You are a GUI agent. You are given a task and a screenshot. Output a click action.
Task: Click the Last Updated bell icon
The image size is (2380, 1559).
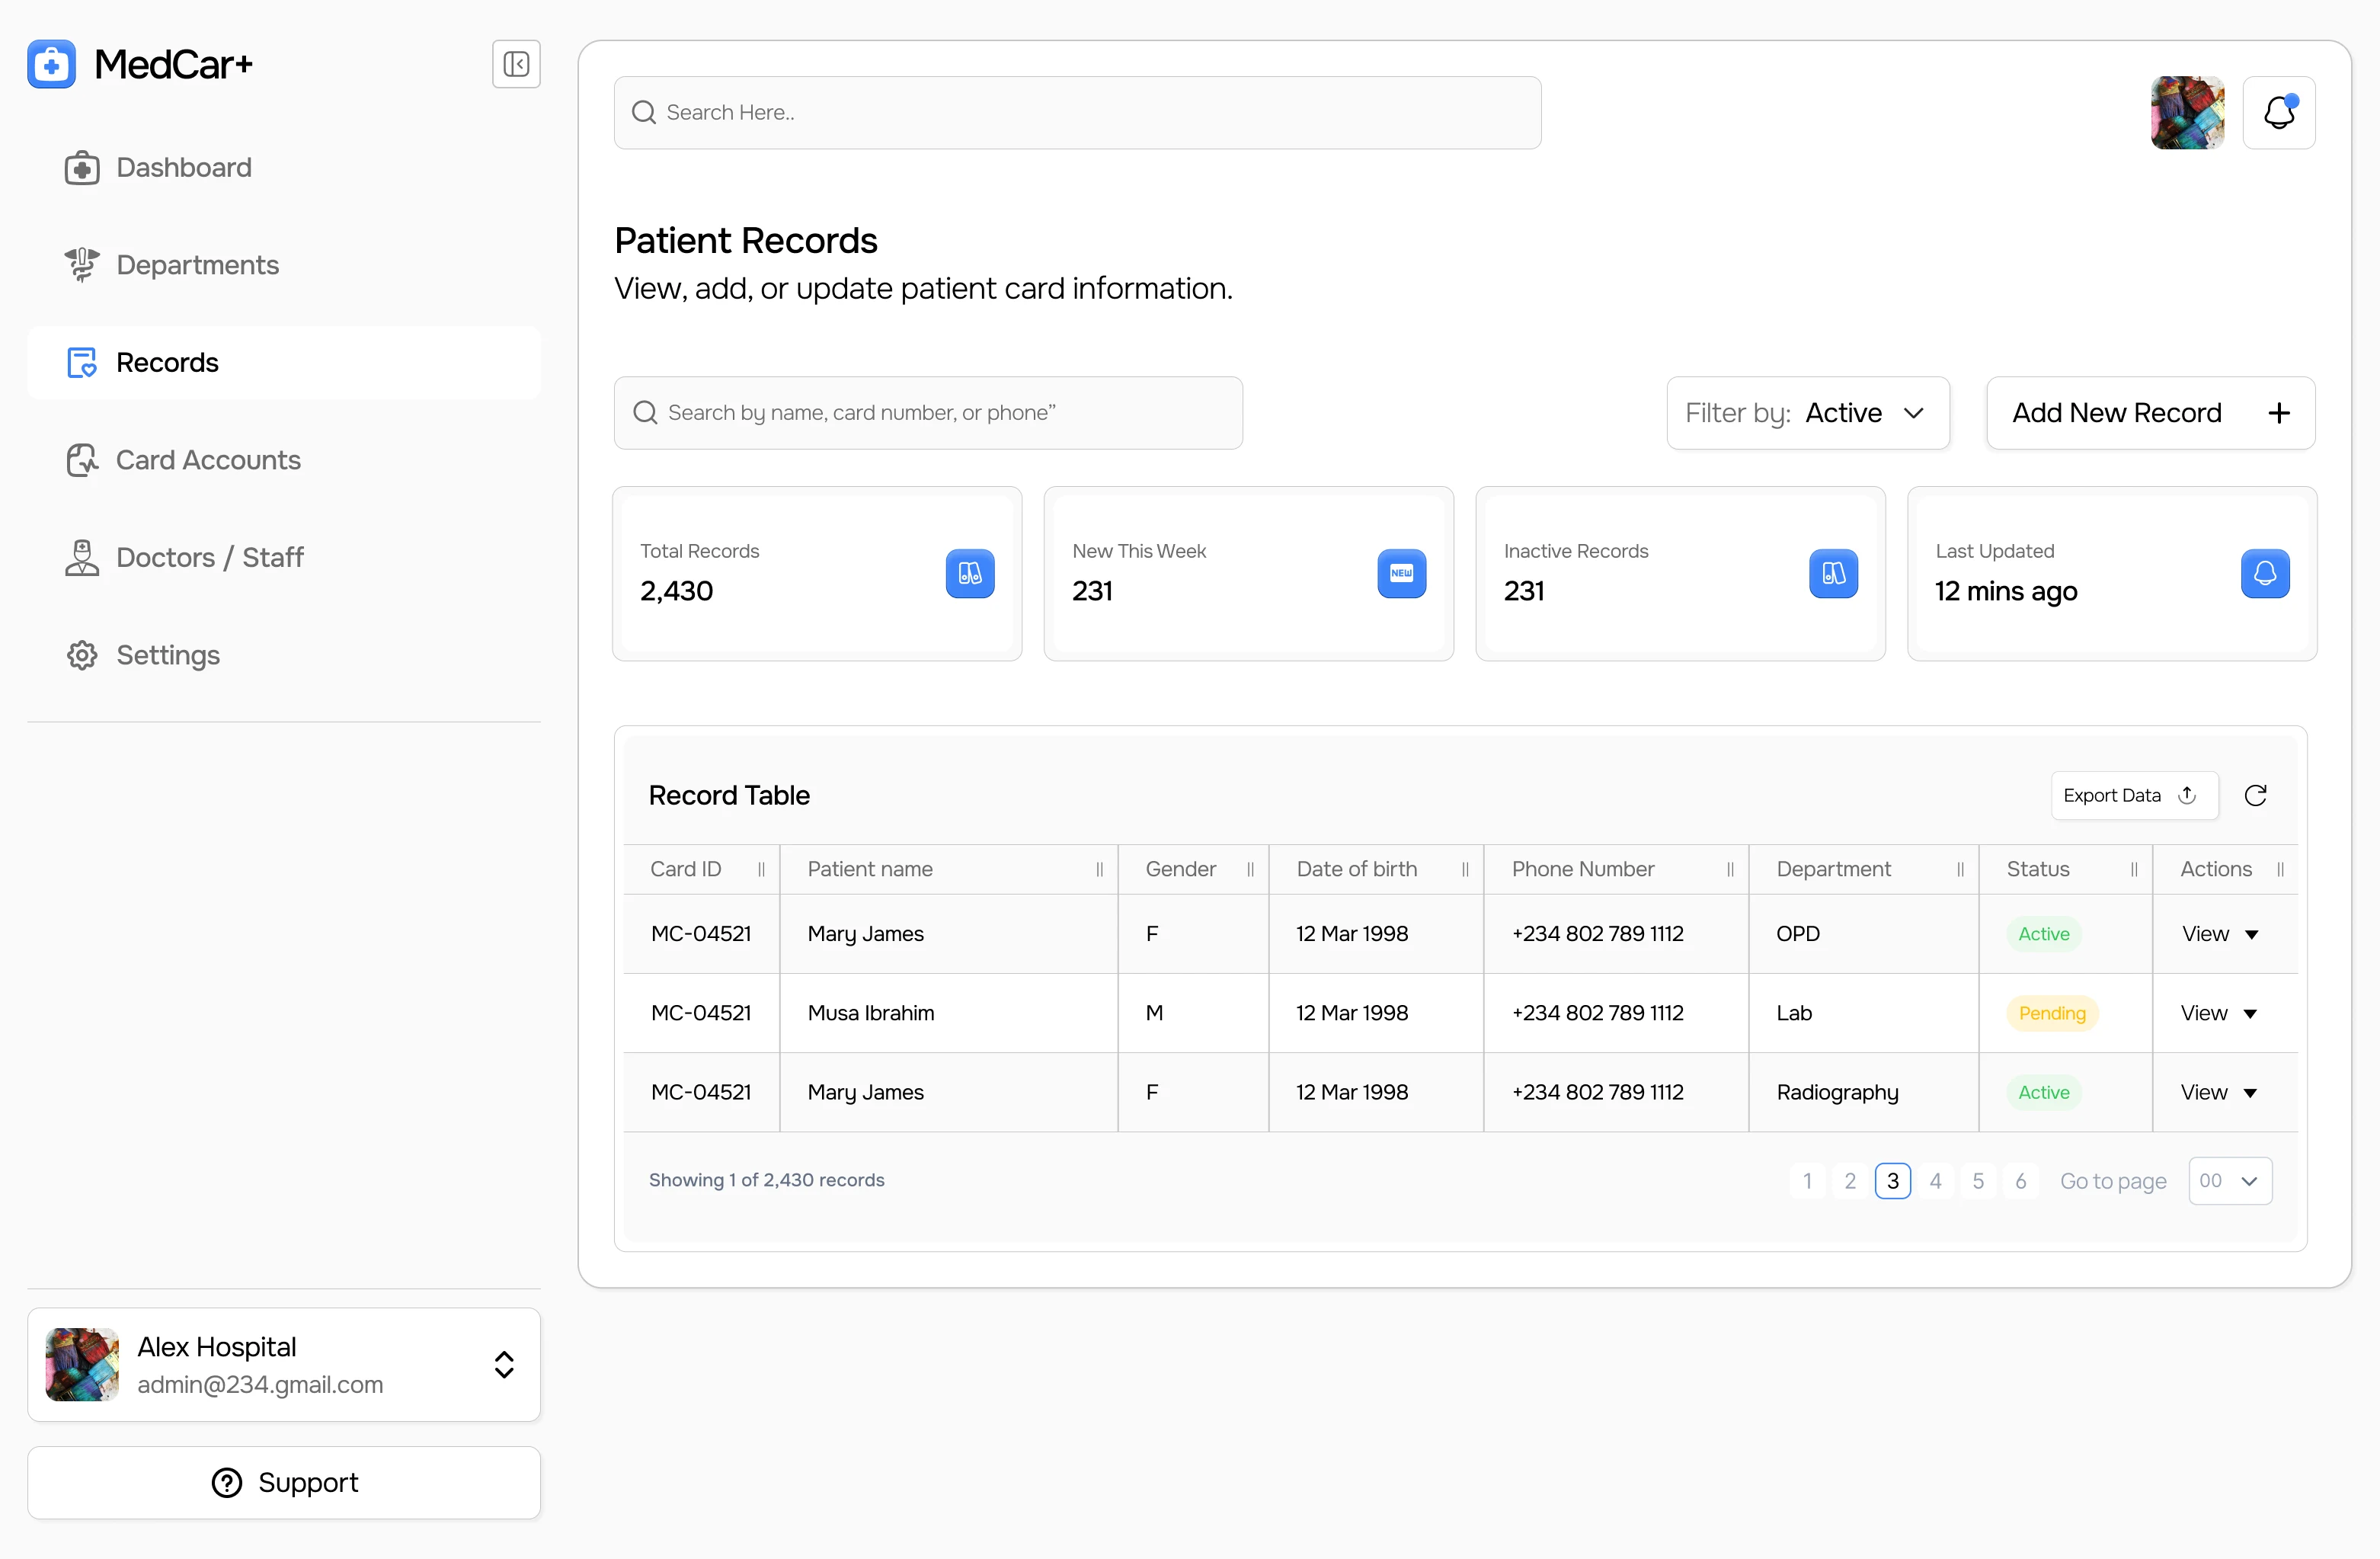click(x=2264, y=573)
